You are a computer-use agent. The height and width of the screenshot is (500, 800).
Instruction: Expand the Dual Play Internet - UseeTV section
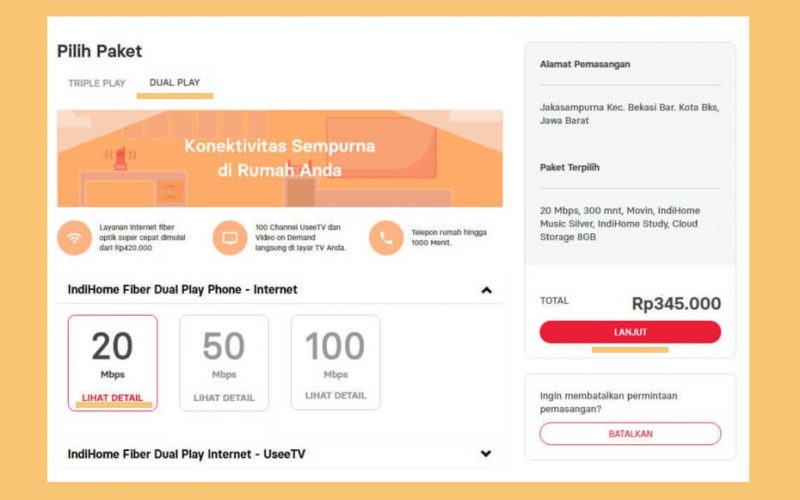pos(486,454)
